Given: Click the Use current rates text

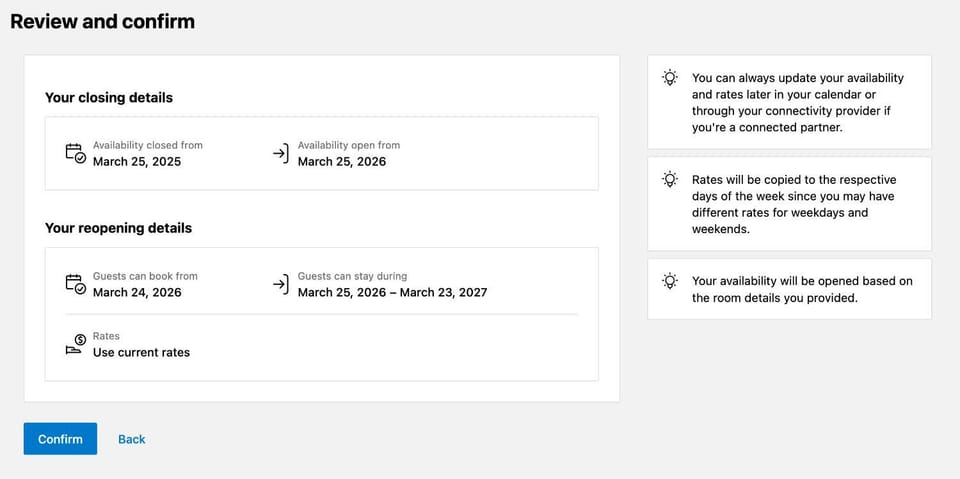Looking at the screenshot, I should (x=141, y=352).
